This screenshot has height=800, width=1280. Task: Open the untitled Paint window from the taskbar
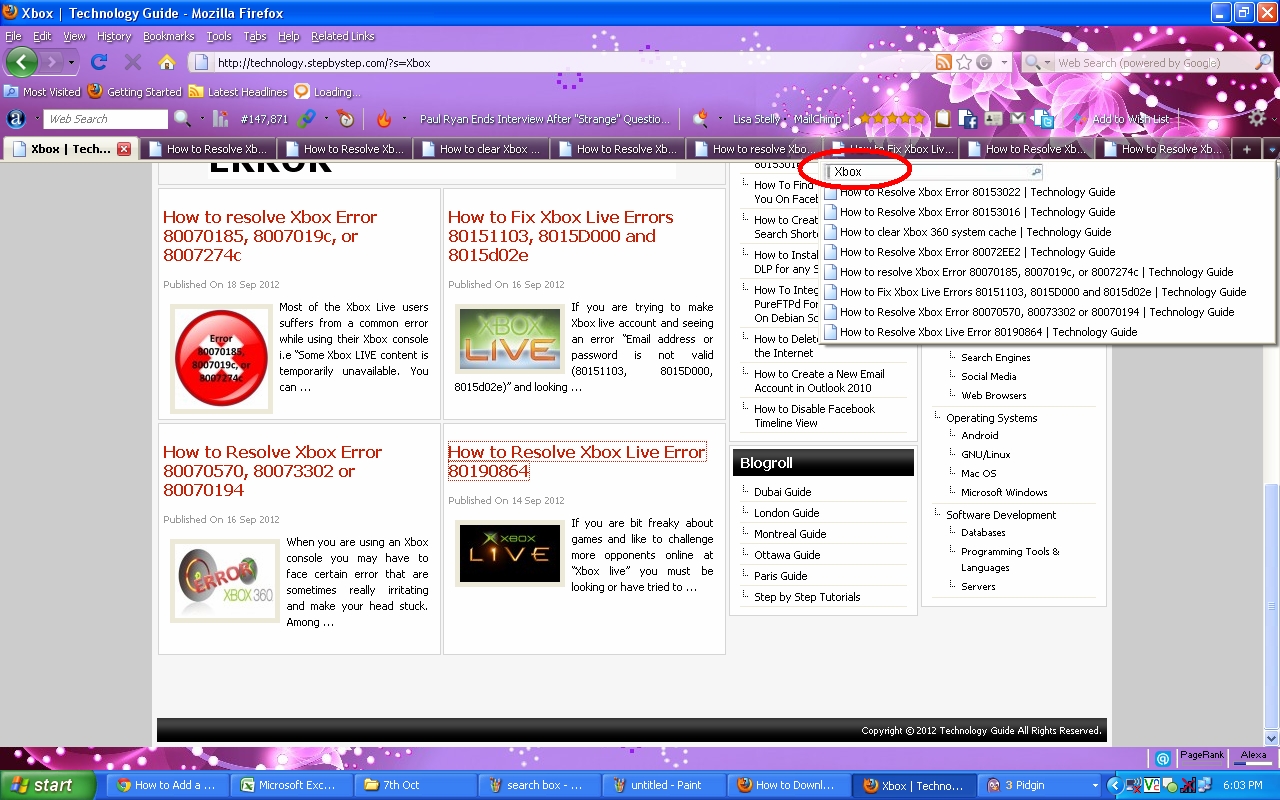663,785
